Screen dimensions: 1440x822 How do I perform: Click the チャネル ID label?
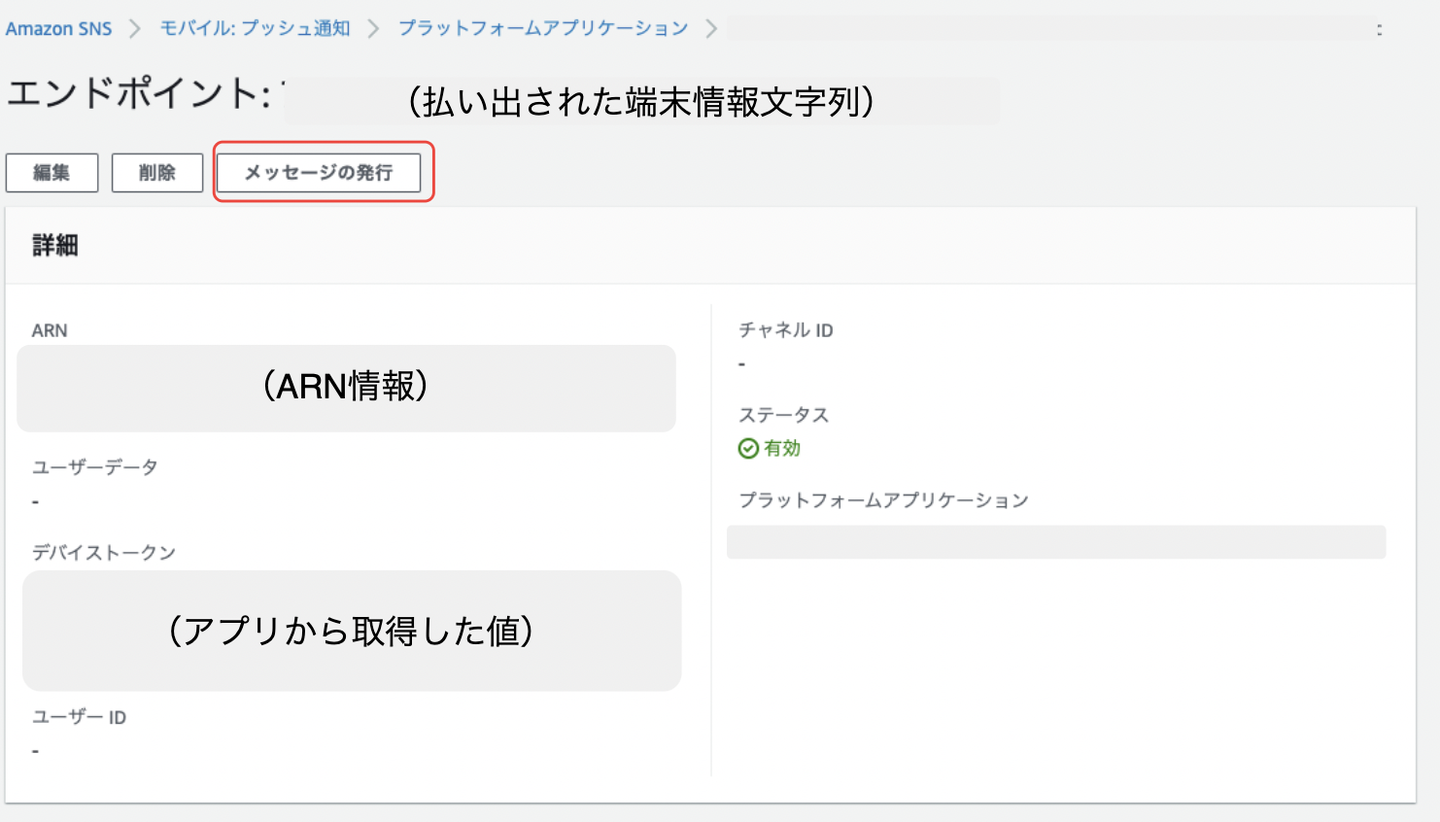[785, 330]
